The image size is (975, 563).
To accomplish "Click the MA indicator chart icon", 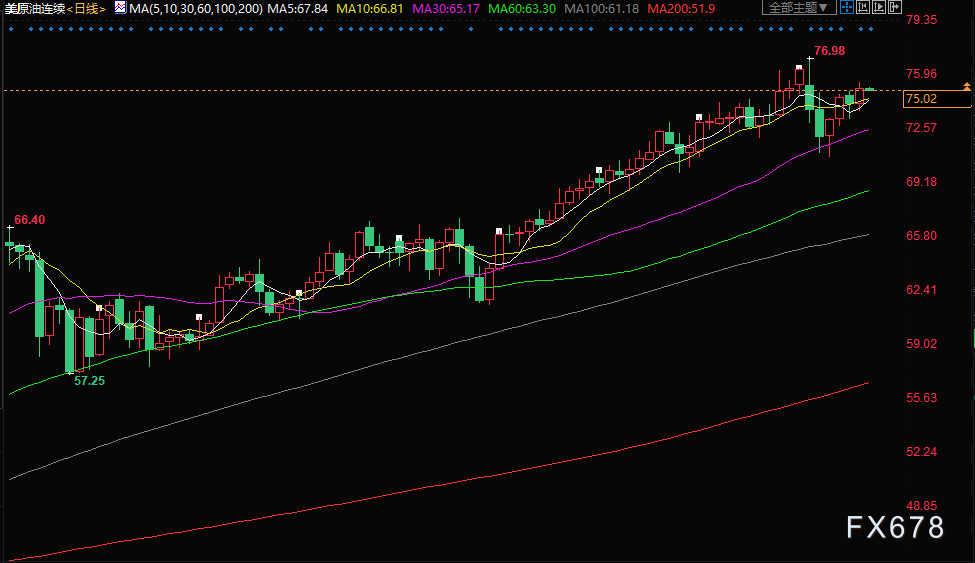I will [x=120, y=8].
